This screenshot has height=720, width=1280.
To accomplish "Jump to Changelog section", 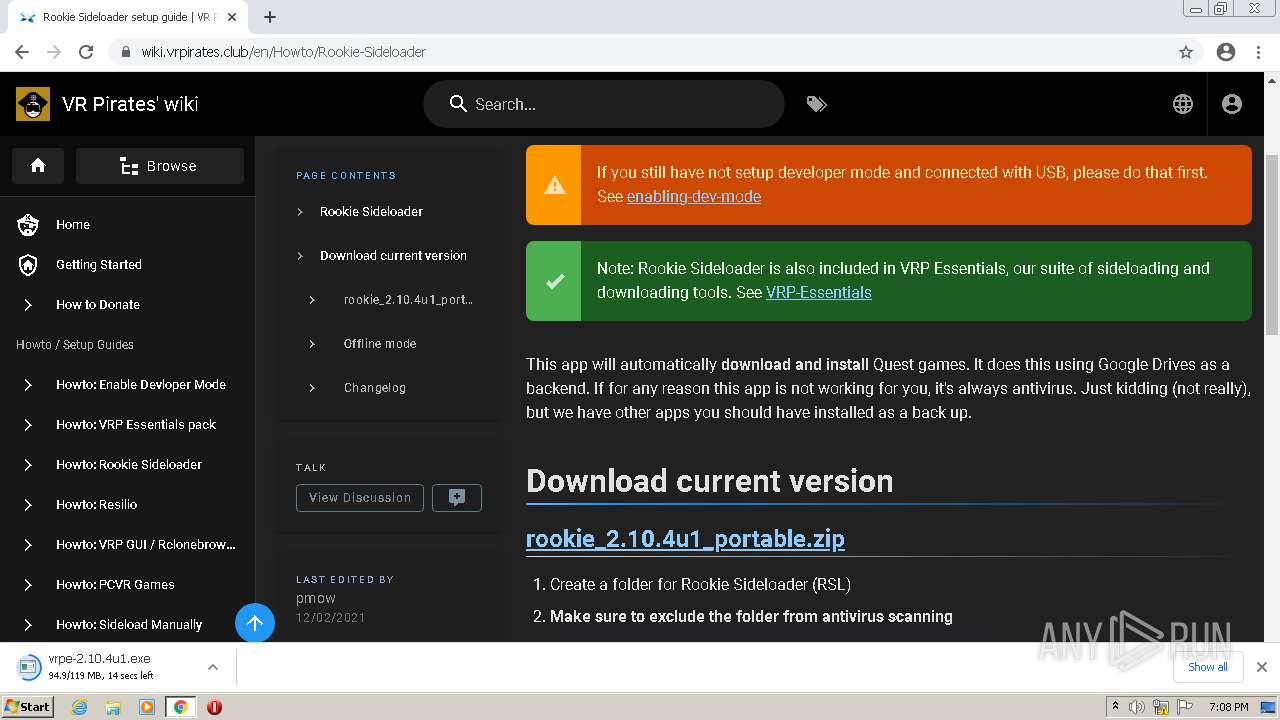I will pyautogui.click(x=375, y=388).
